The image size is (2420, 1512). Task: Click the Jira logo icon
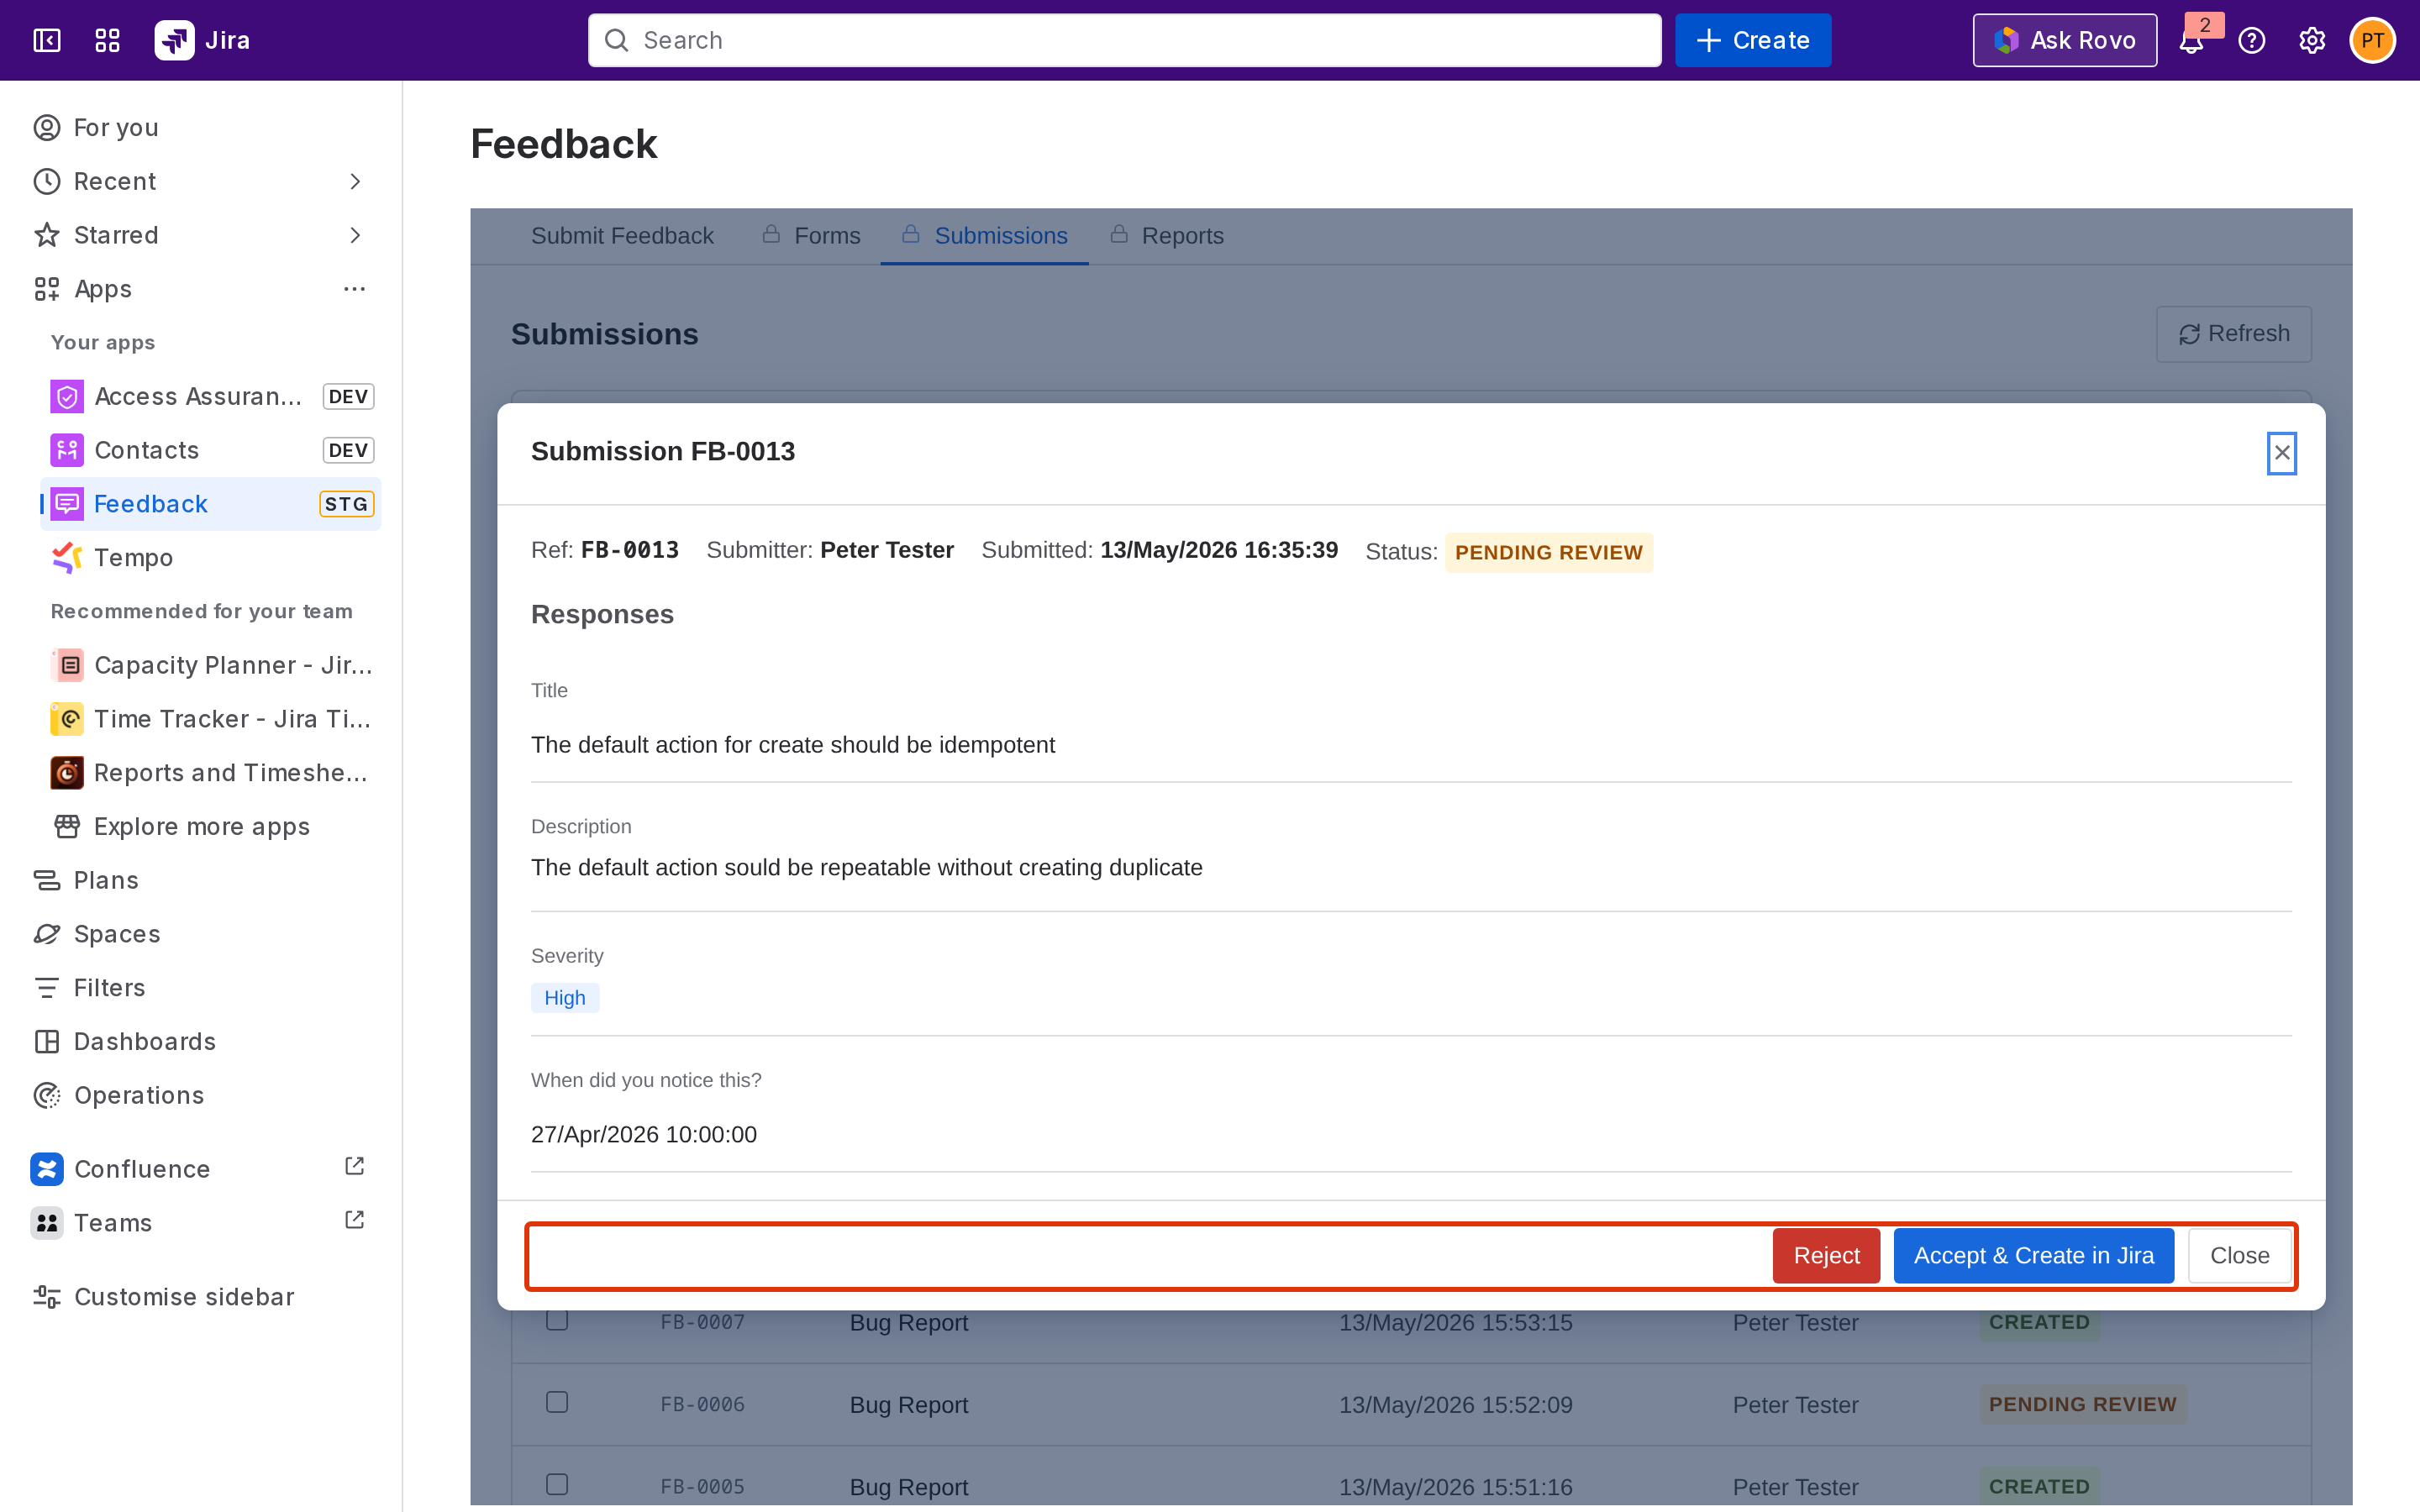click(175, 40)
